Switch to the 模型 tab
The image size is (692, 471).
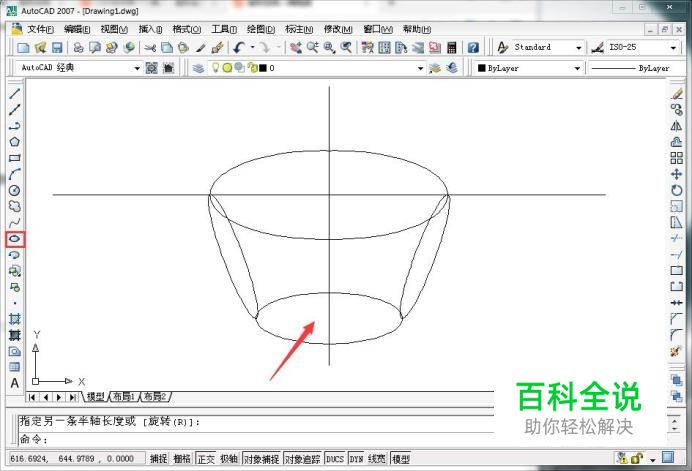95,396
